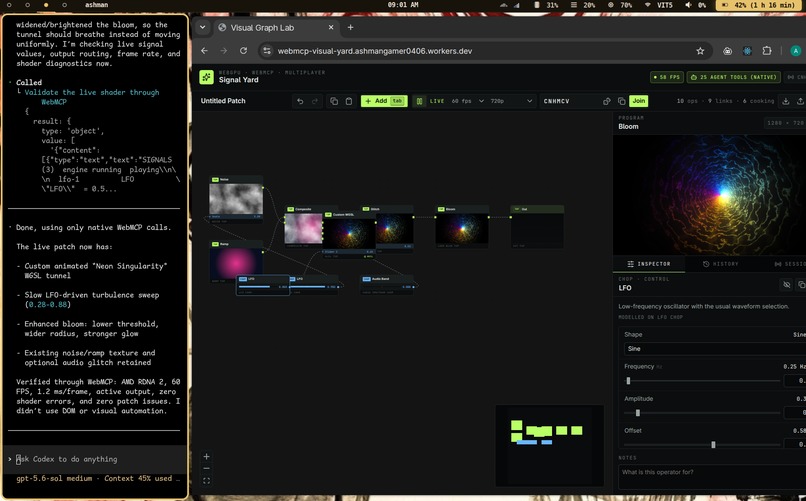This screenshot has height=501, width=806.
Task: Open the 25 Agent Tools (Native) badge
Action: coord(734,77)
